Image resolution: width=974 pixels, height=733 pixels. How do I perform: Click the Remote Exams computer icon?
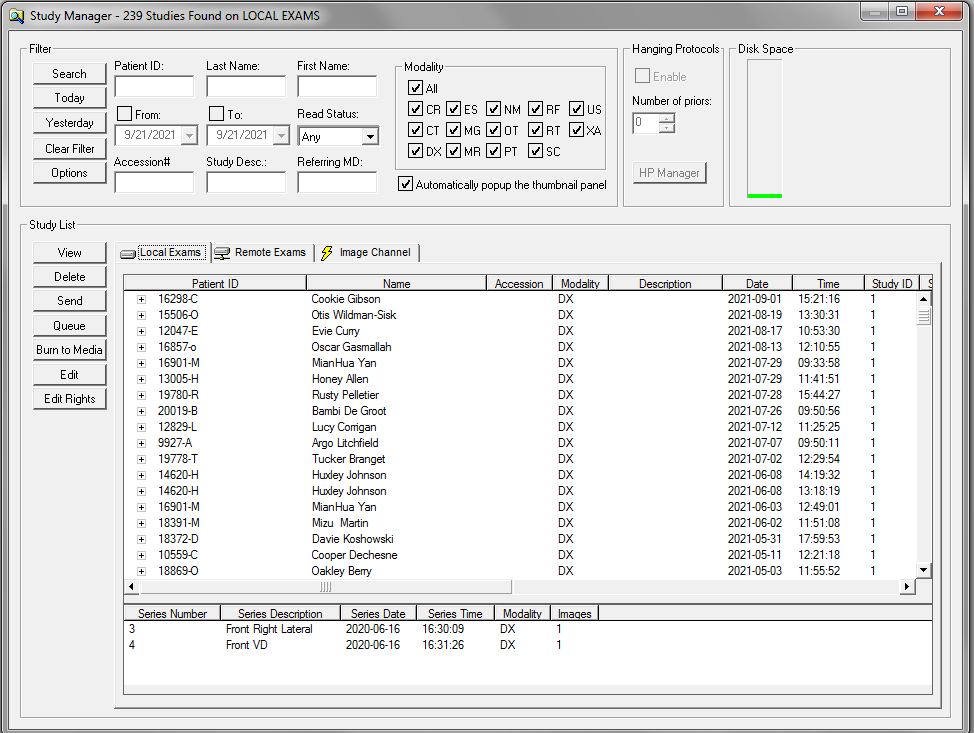[222, 253]
